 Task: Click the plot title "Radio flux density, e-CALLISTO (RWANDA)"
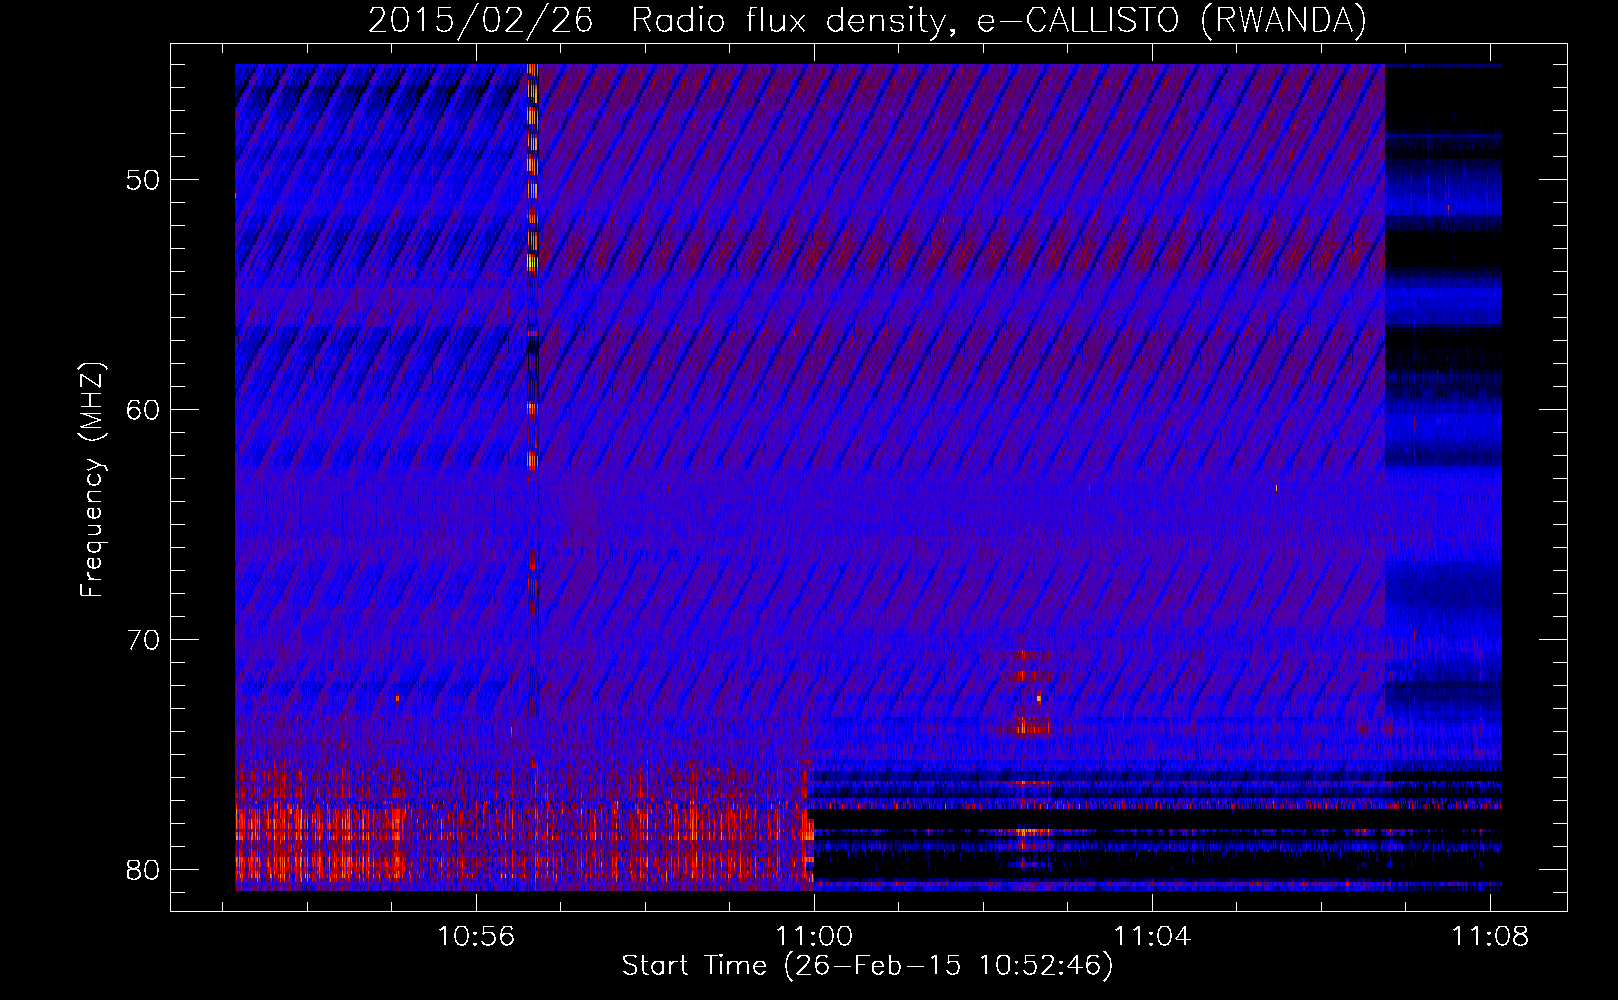click(999, 21)
